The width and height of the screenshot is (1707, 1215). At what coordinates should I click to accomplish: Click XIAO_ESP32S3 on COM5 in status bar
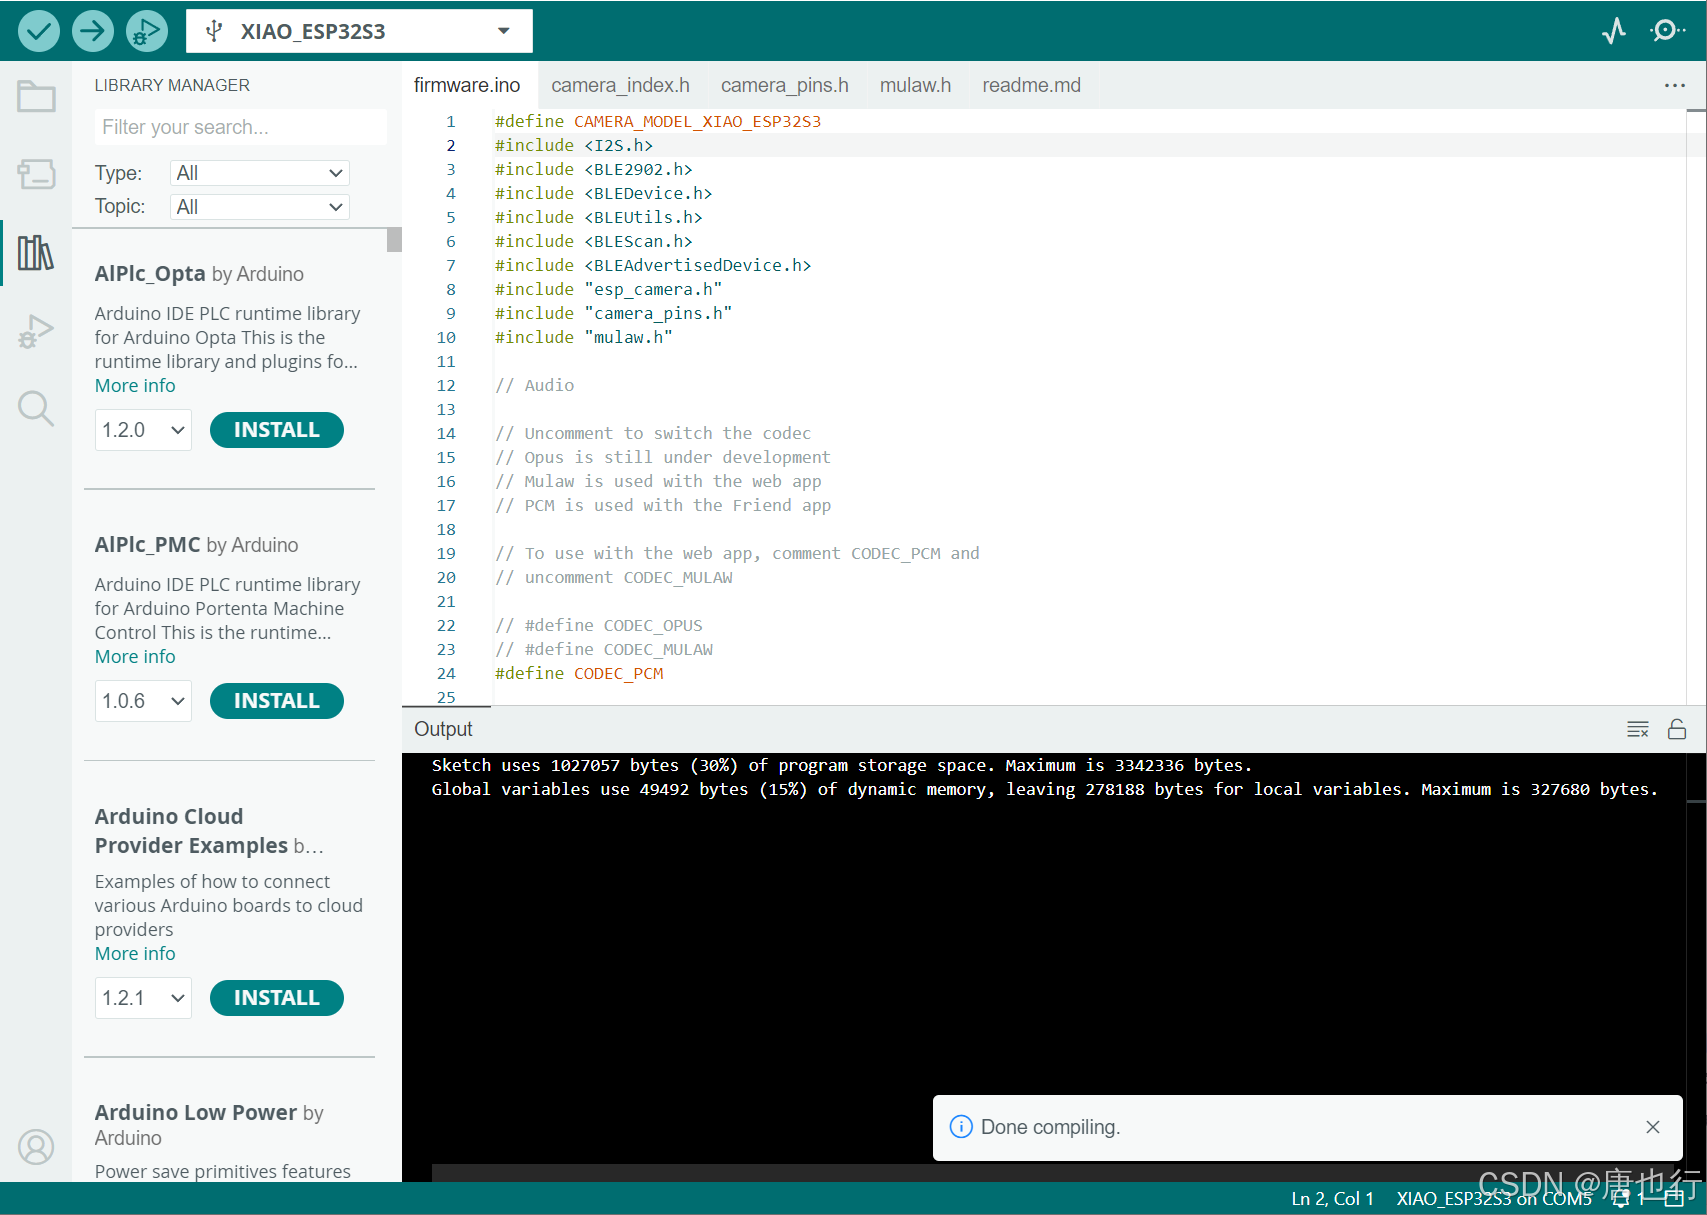tap(1494, 1198)
